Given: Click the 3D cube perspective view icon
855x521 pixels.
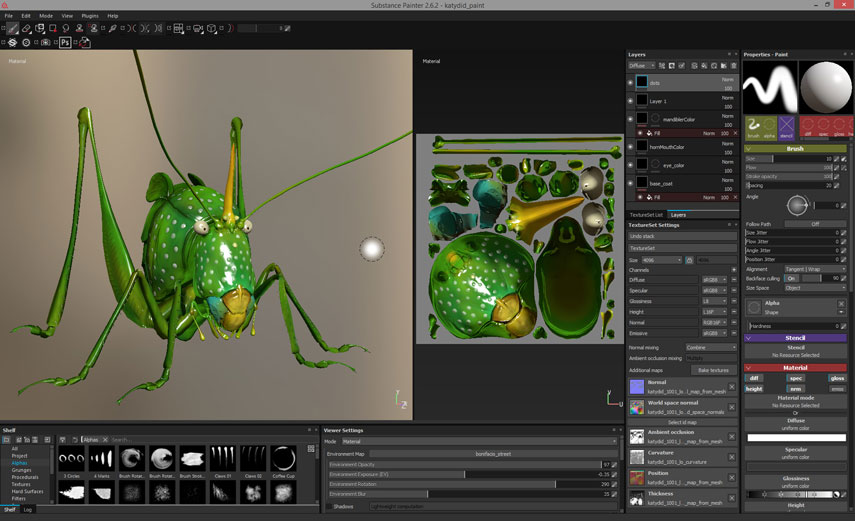Looking at the screenshot, I should point(212,28).
